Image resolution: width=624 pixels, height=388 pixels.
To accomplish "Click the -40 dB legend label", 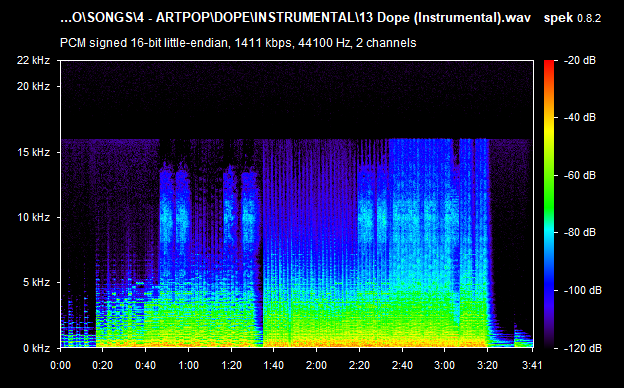I will tap(580, 117).
